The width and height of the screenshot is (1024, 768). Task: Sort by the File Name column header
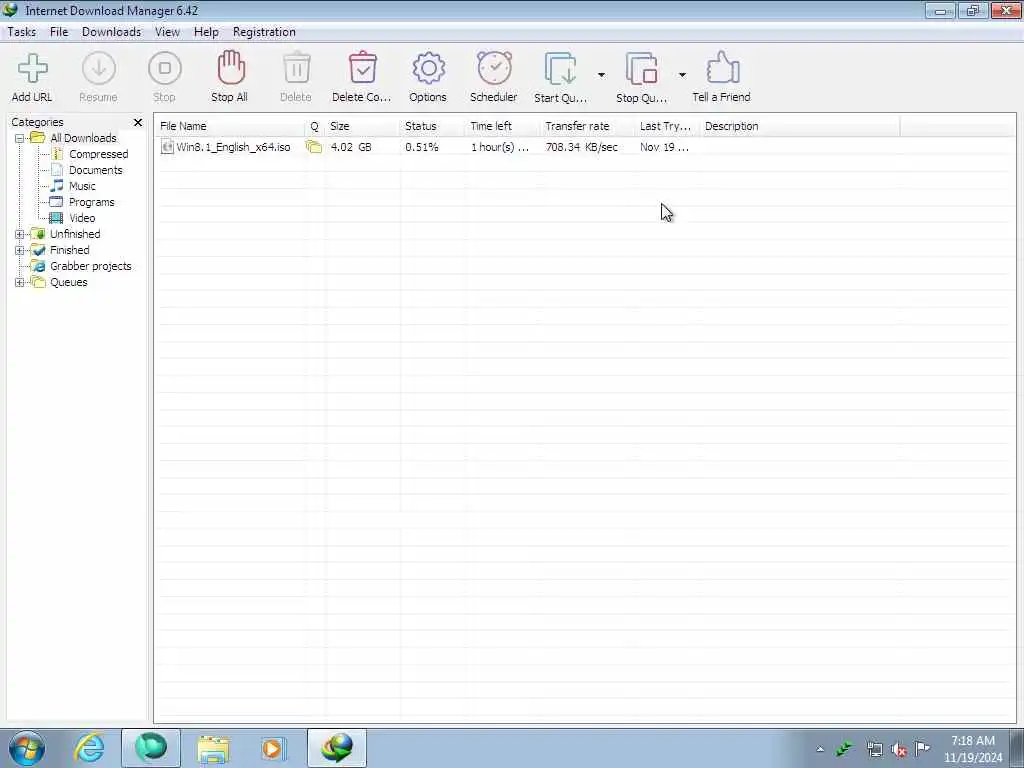click(x=229, y=126)
